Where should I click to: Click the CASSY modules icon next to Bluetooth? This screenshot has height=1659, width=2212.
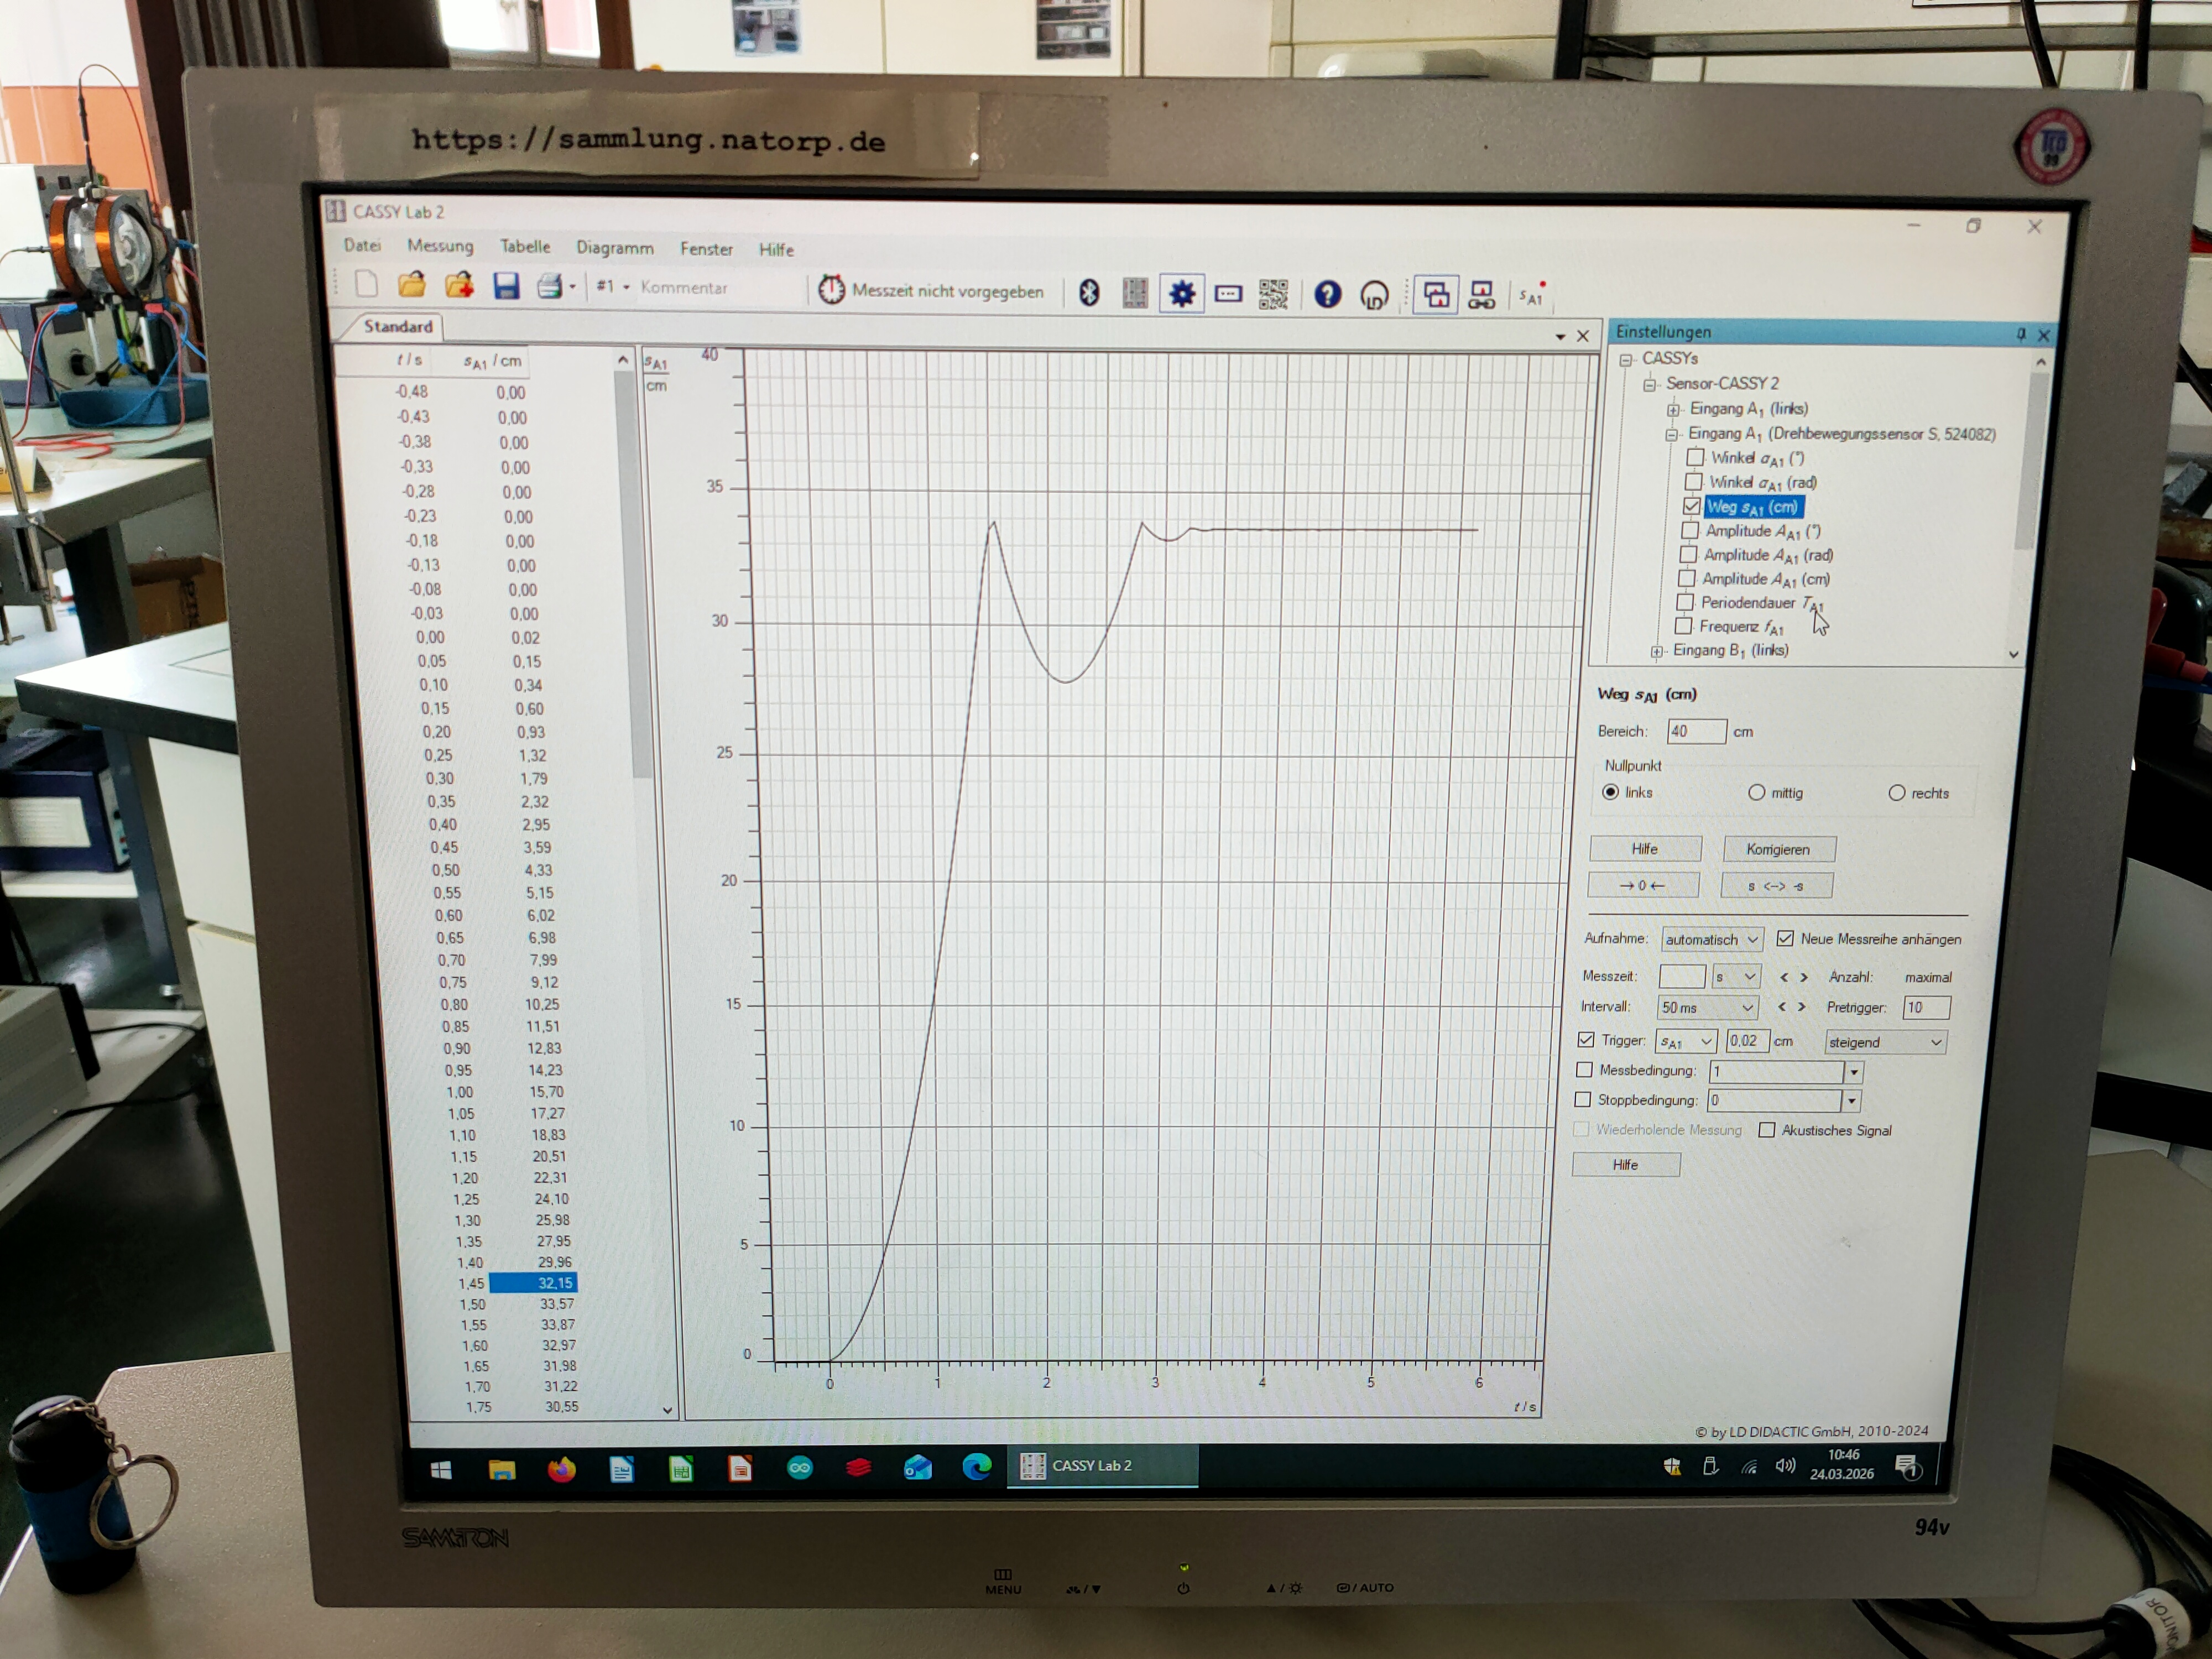(x=1135, y=293)
